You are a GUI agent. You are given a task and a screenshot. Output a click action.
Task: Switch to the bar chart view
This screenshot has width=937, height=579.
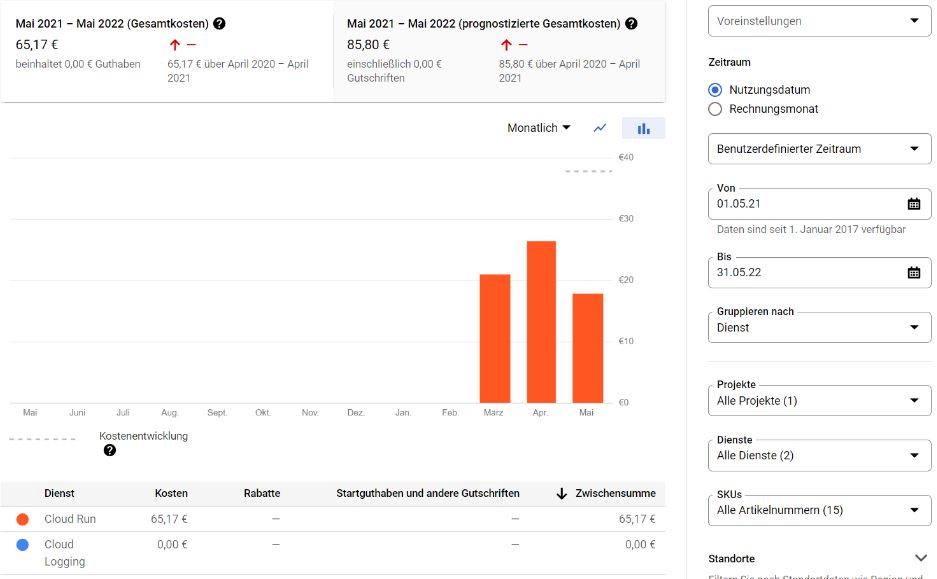click(643, 128)
